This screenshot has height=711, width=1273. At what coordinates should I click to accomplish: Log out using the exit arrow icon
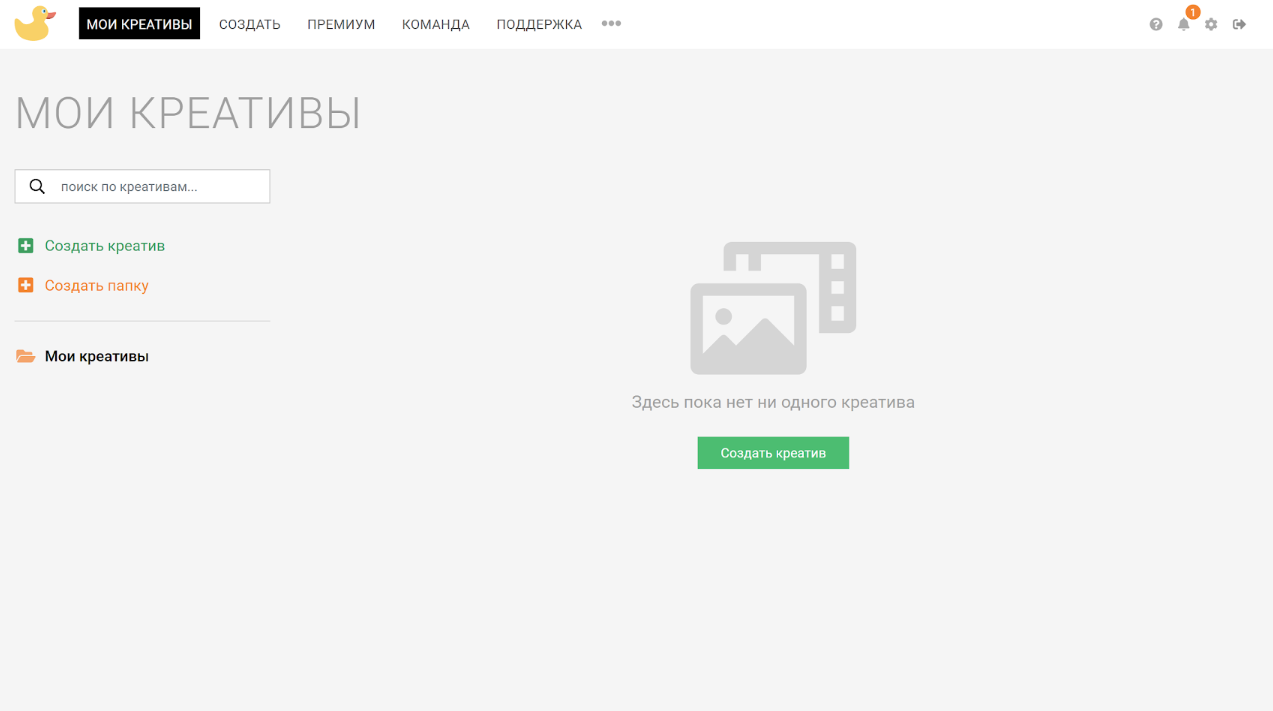tap(1239, 24)
